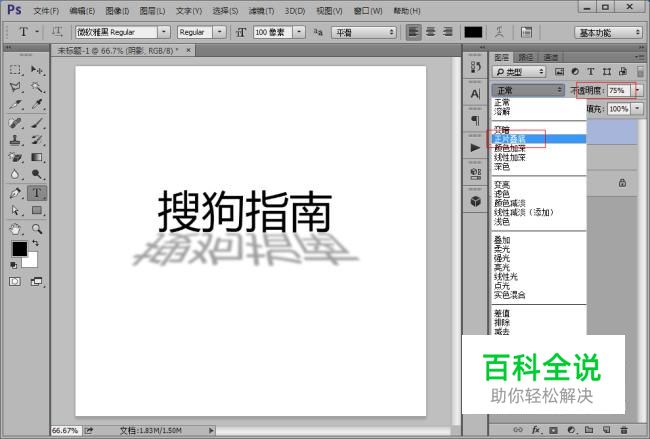650x439 pixels.
Task: Align text left
Action: click(x=413, y=32)
